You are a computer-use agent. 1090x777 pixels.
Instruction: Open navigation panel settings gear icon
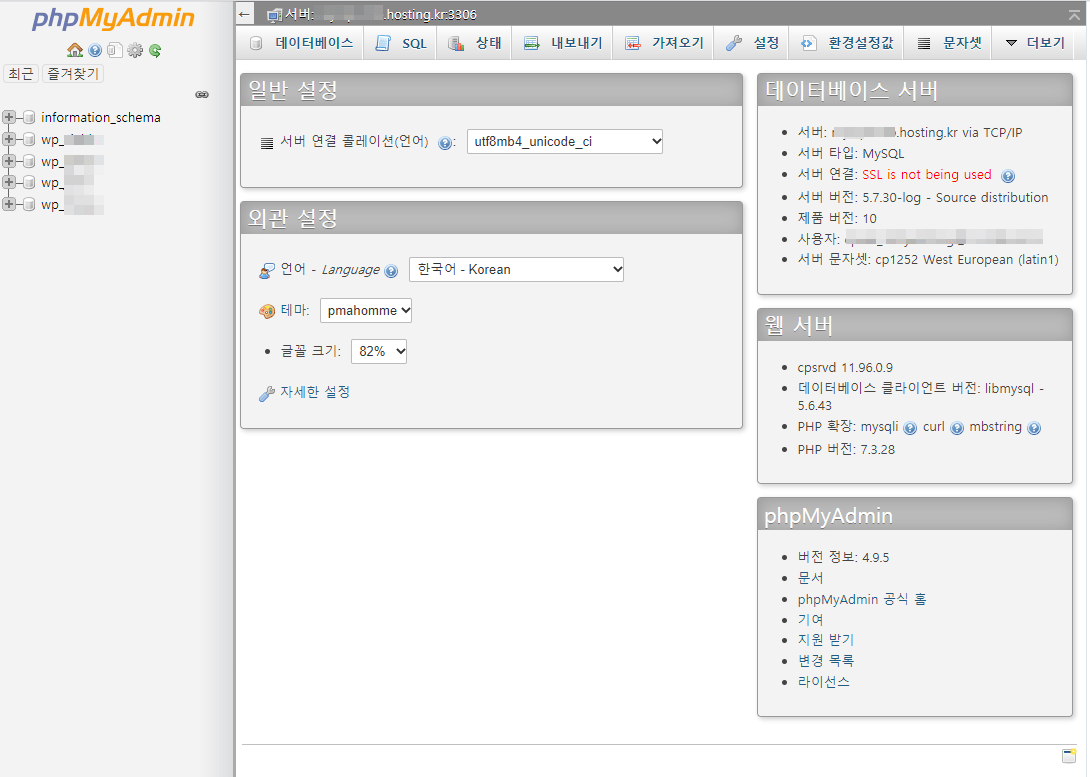pos(135,50)
